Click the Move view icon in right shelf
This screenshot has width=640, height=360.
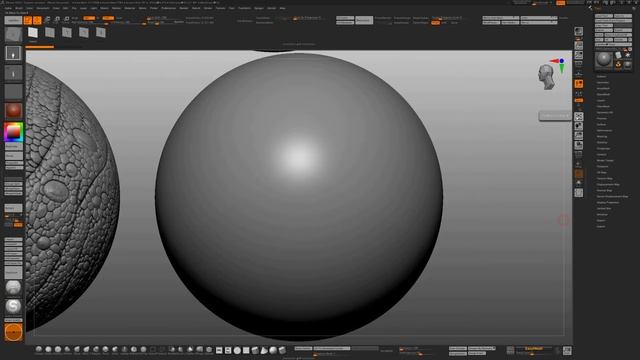click(x=578, y=126)
